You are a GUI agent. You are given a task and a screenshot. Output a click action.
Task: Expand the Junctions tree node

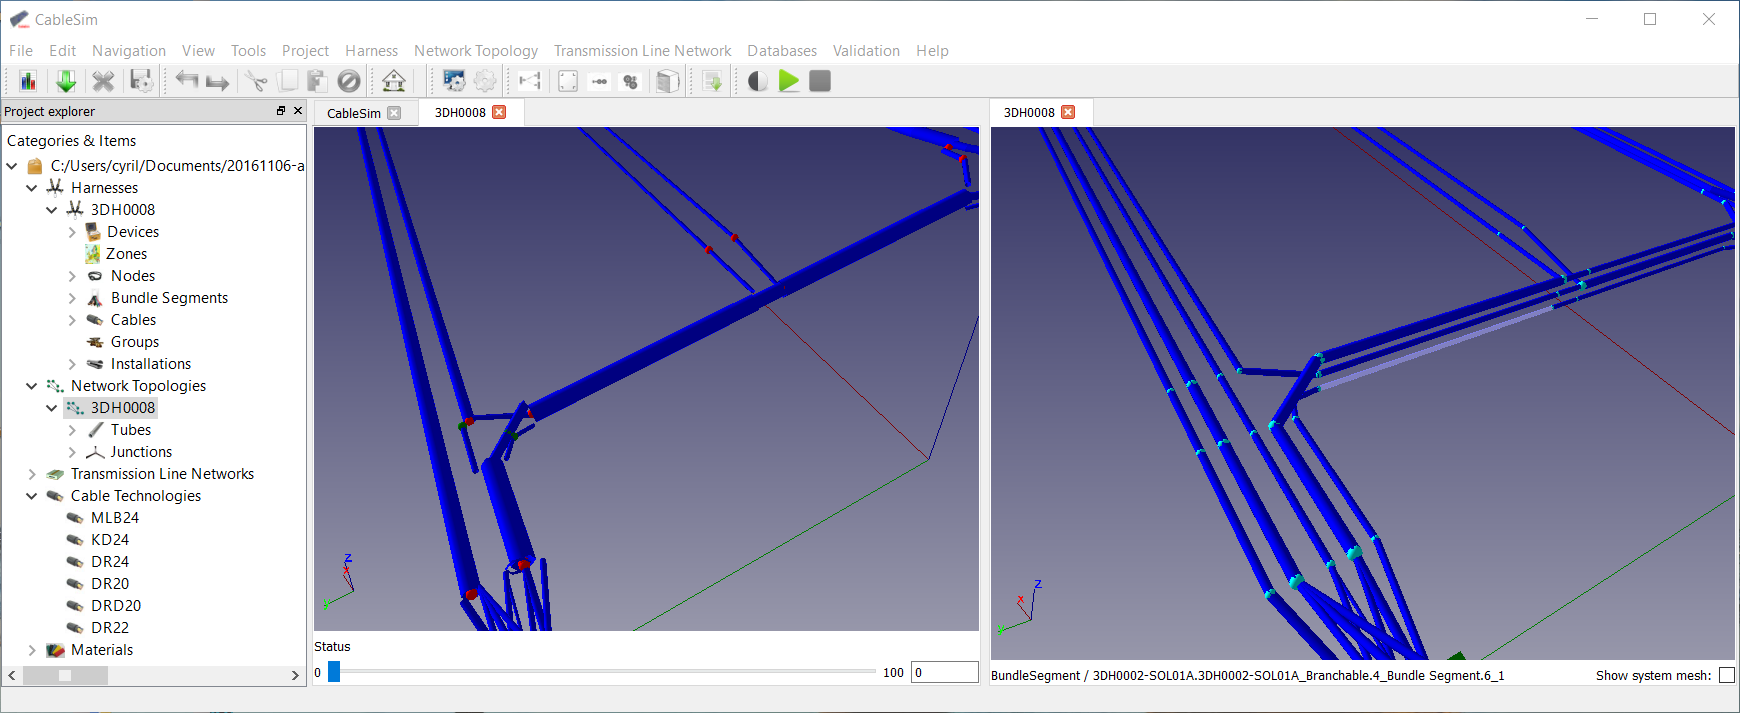(x=72, y=452)
